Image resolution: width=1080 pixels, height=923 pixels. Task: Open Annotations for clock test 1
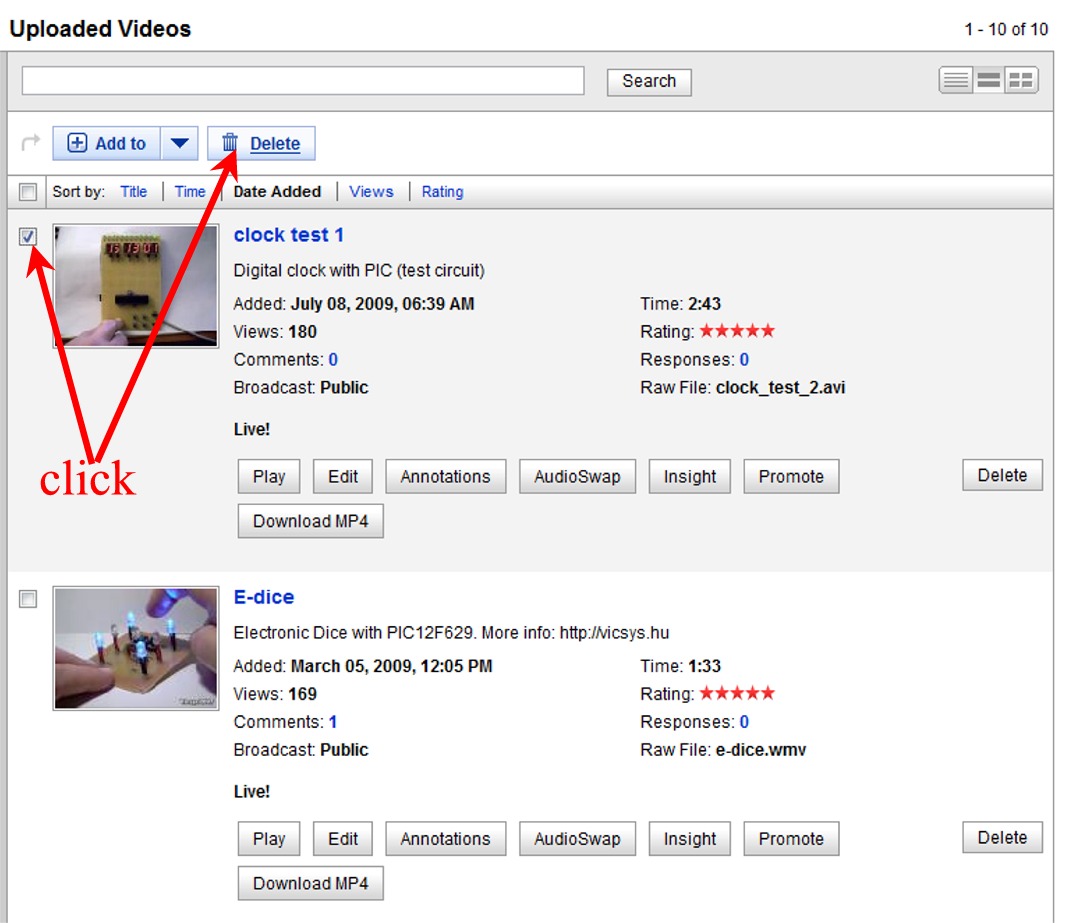click(x=446, y=477)
